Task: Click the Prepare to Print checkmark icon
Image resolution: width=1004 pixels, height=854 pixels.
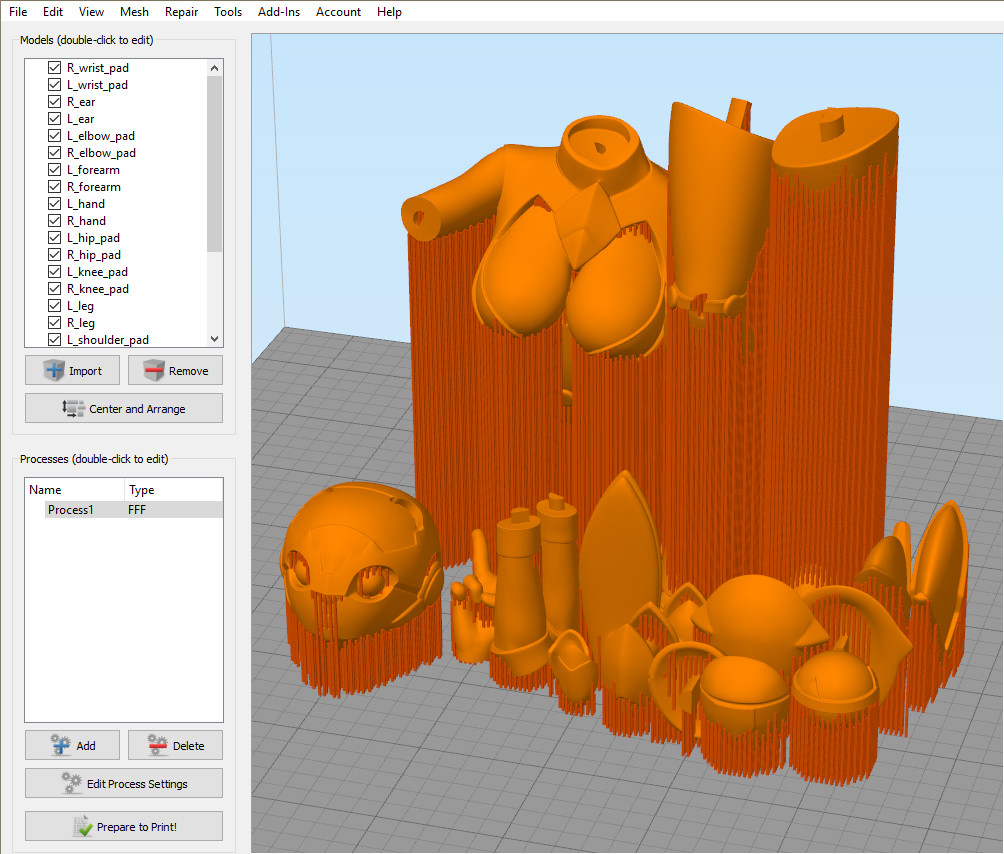Action: point(83,826)
